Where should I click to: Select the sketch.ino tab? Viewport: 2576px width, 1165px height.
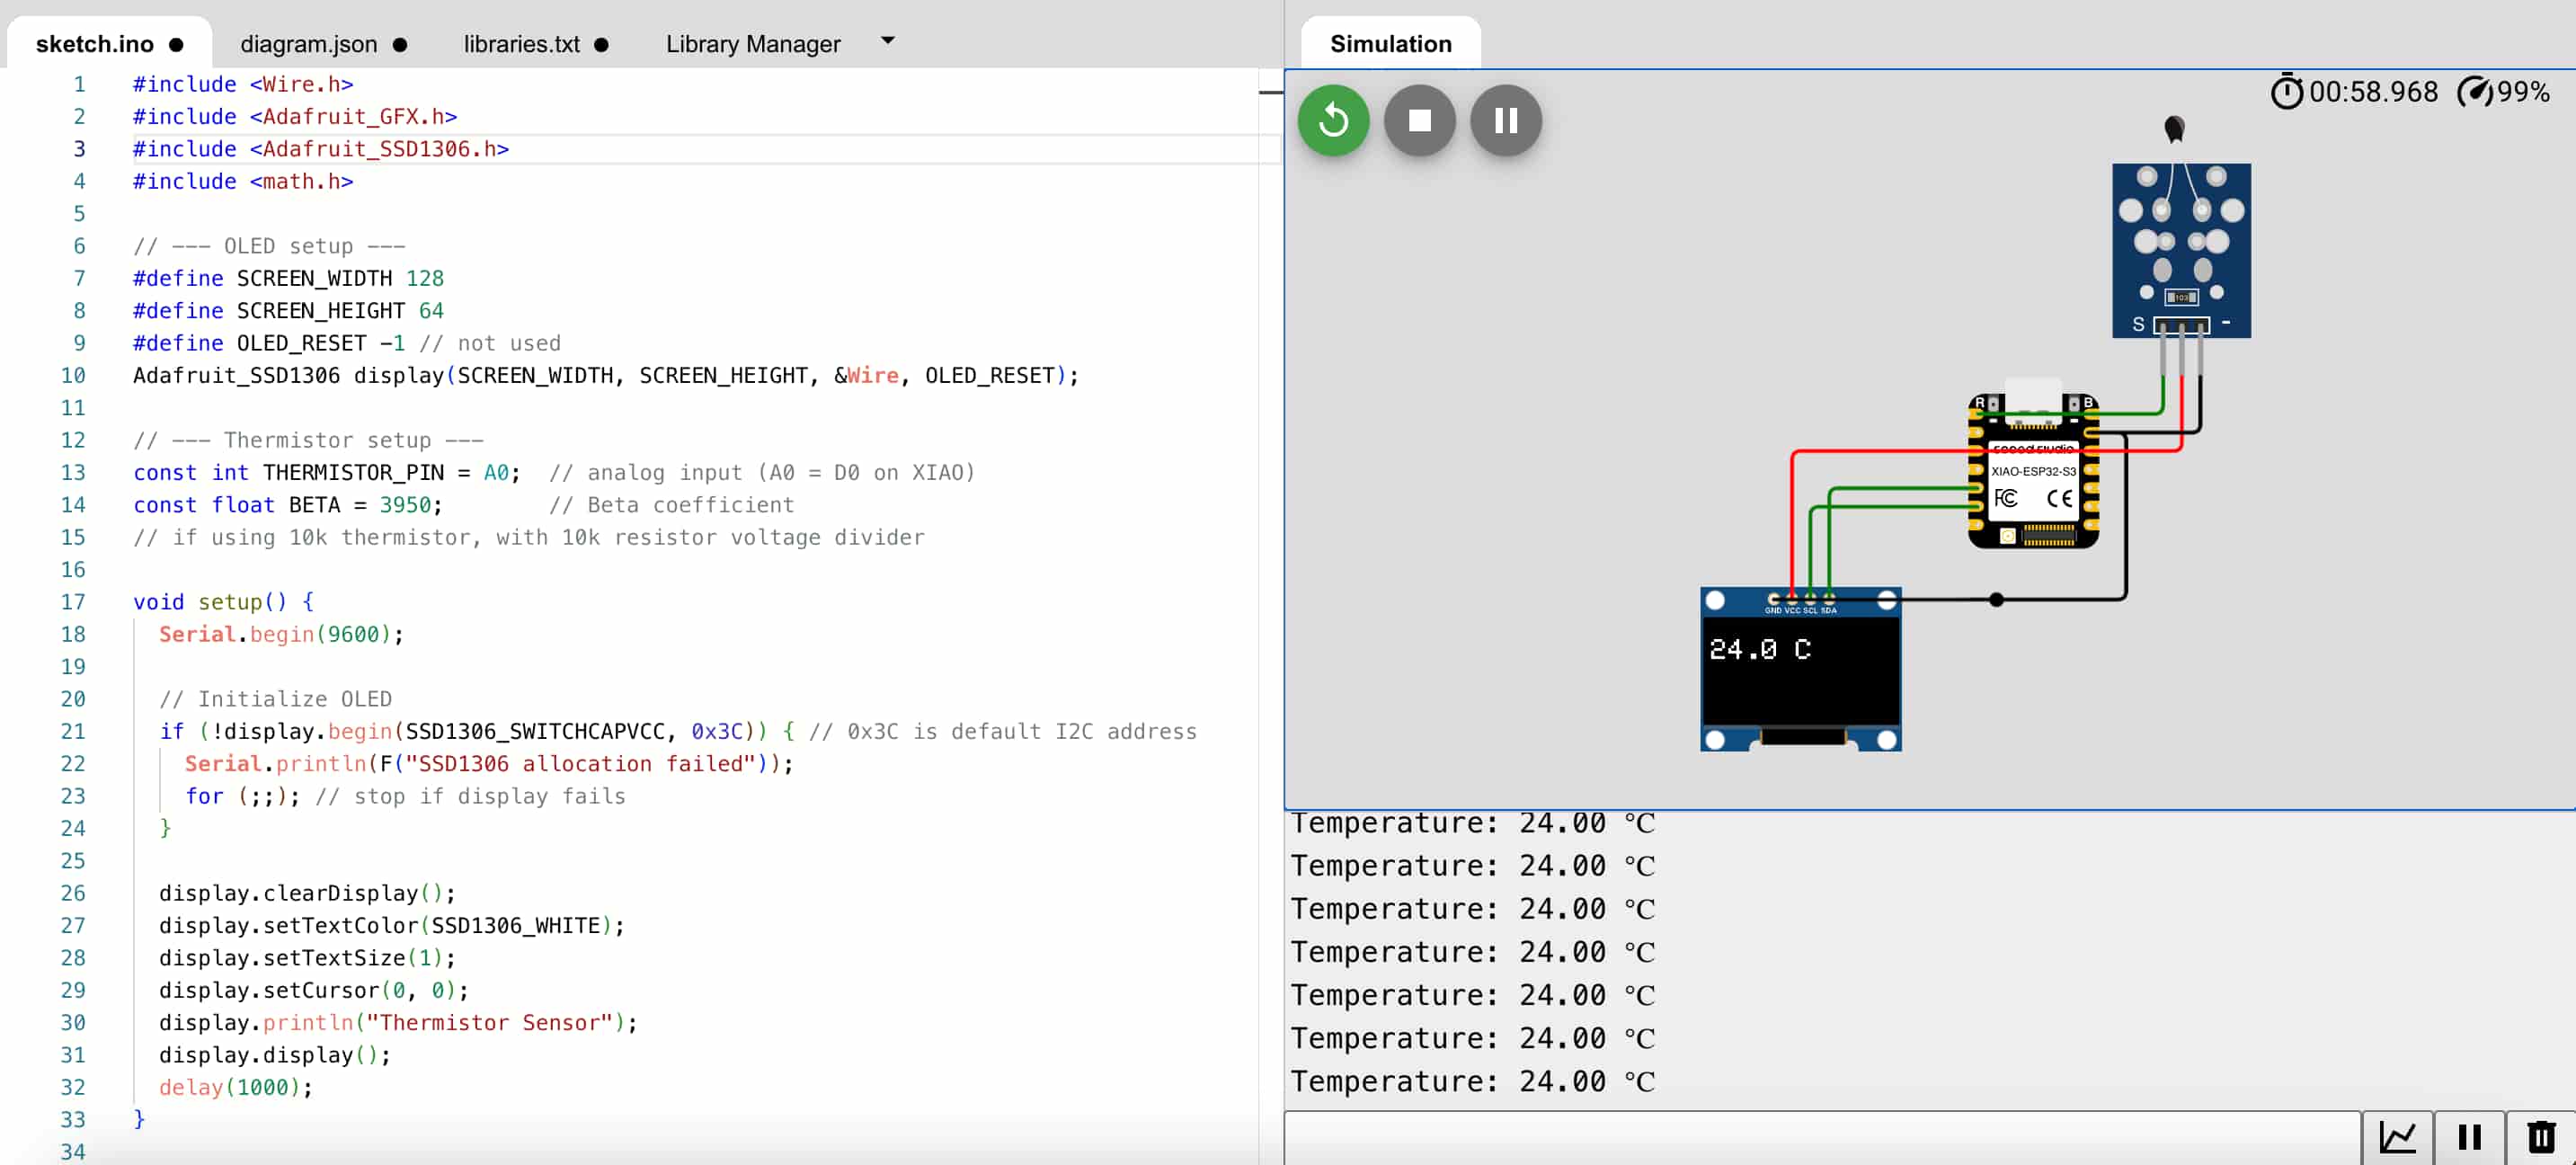tap(95, 44)
